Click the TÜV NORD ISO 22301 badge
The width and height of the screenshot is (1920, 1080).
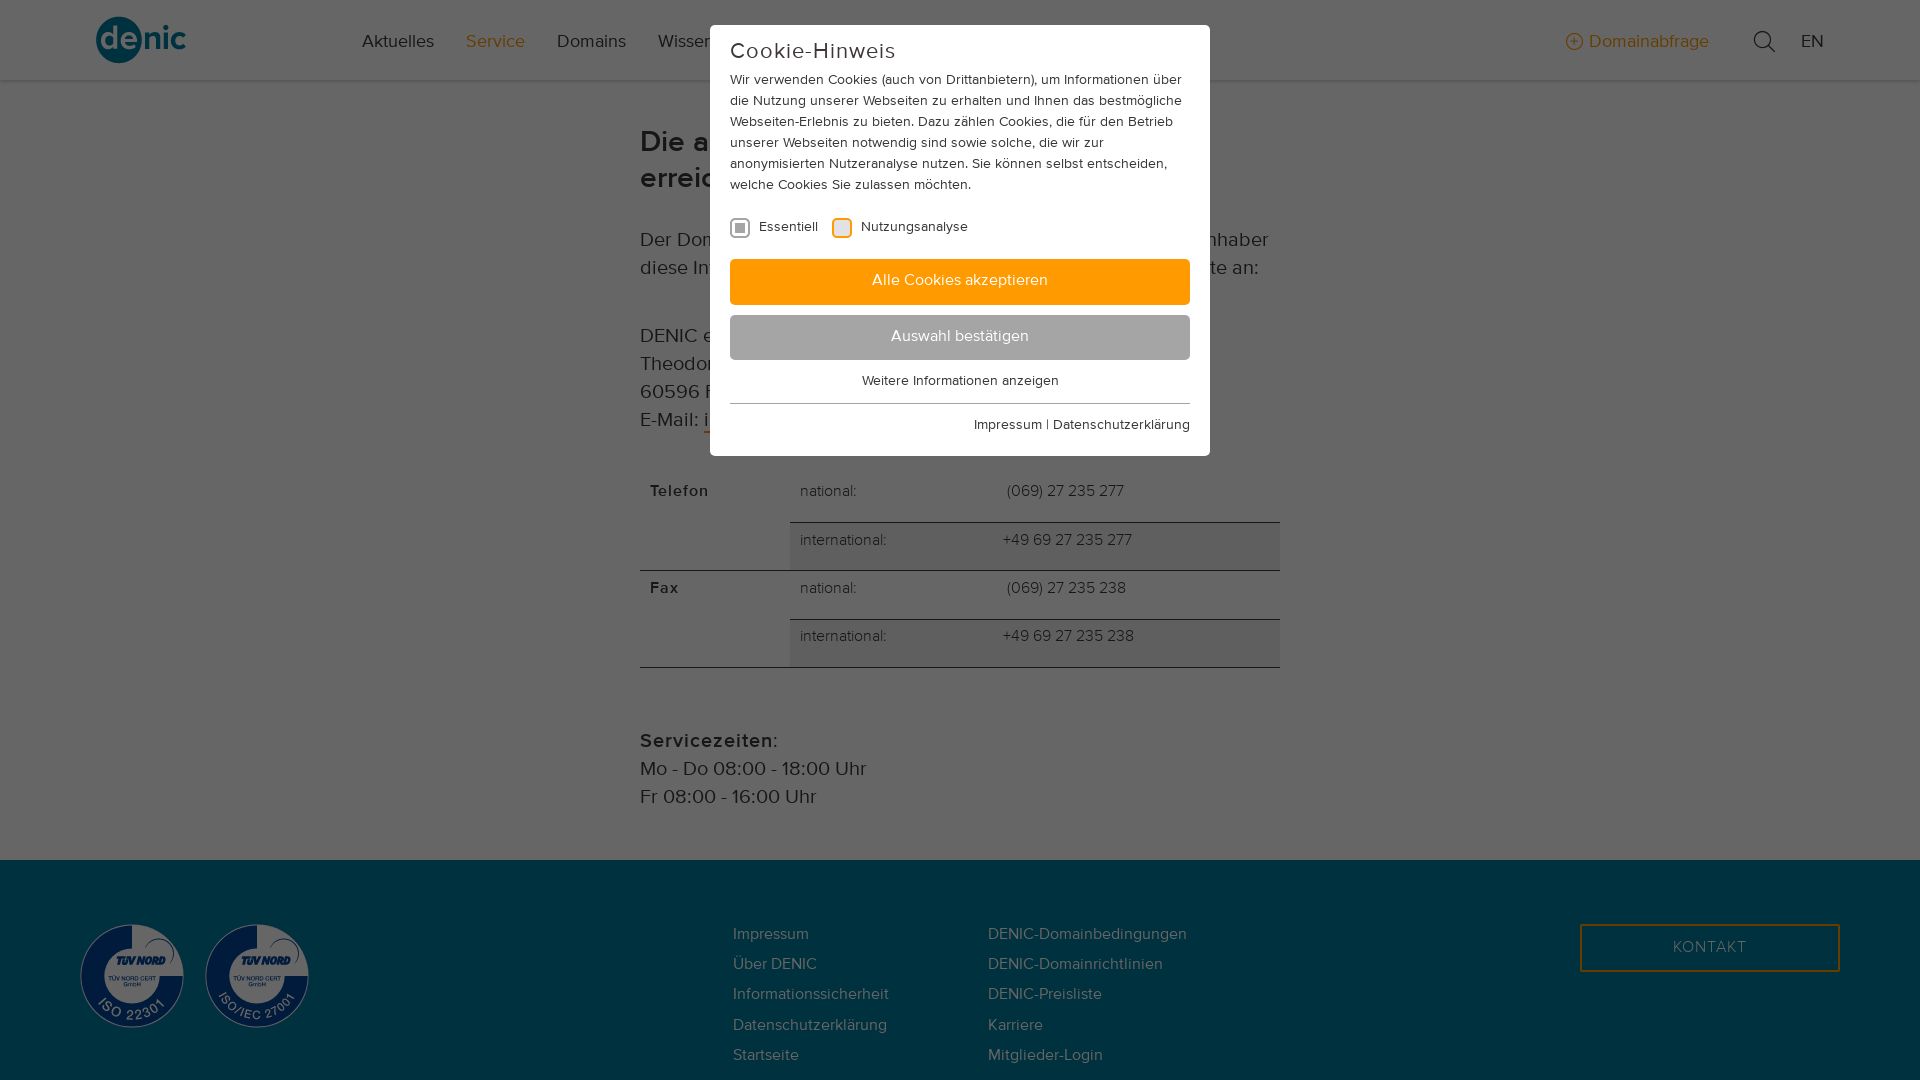click(132, 975)
